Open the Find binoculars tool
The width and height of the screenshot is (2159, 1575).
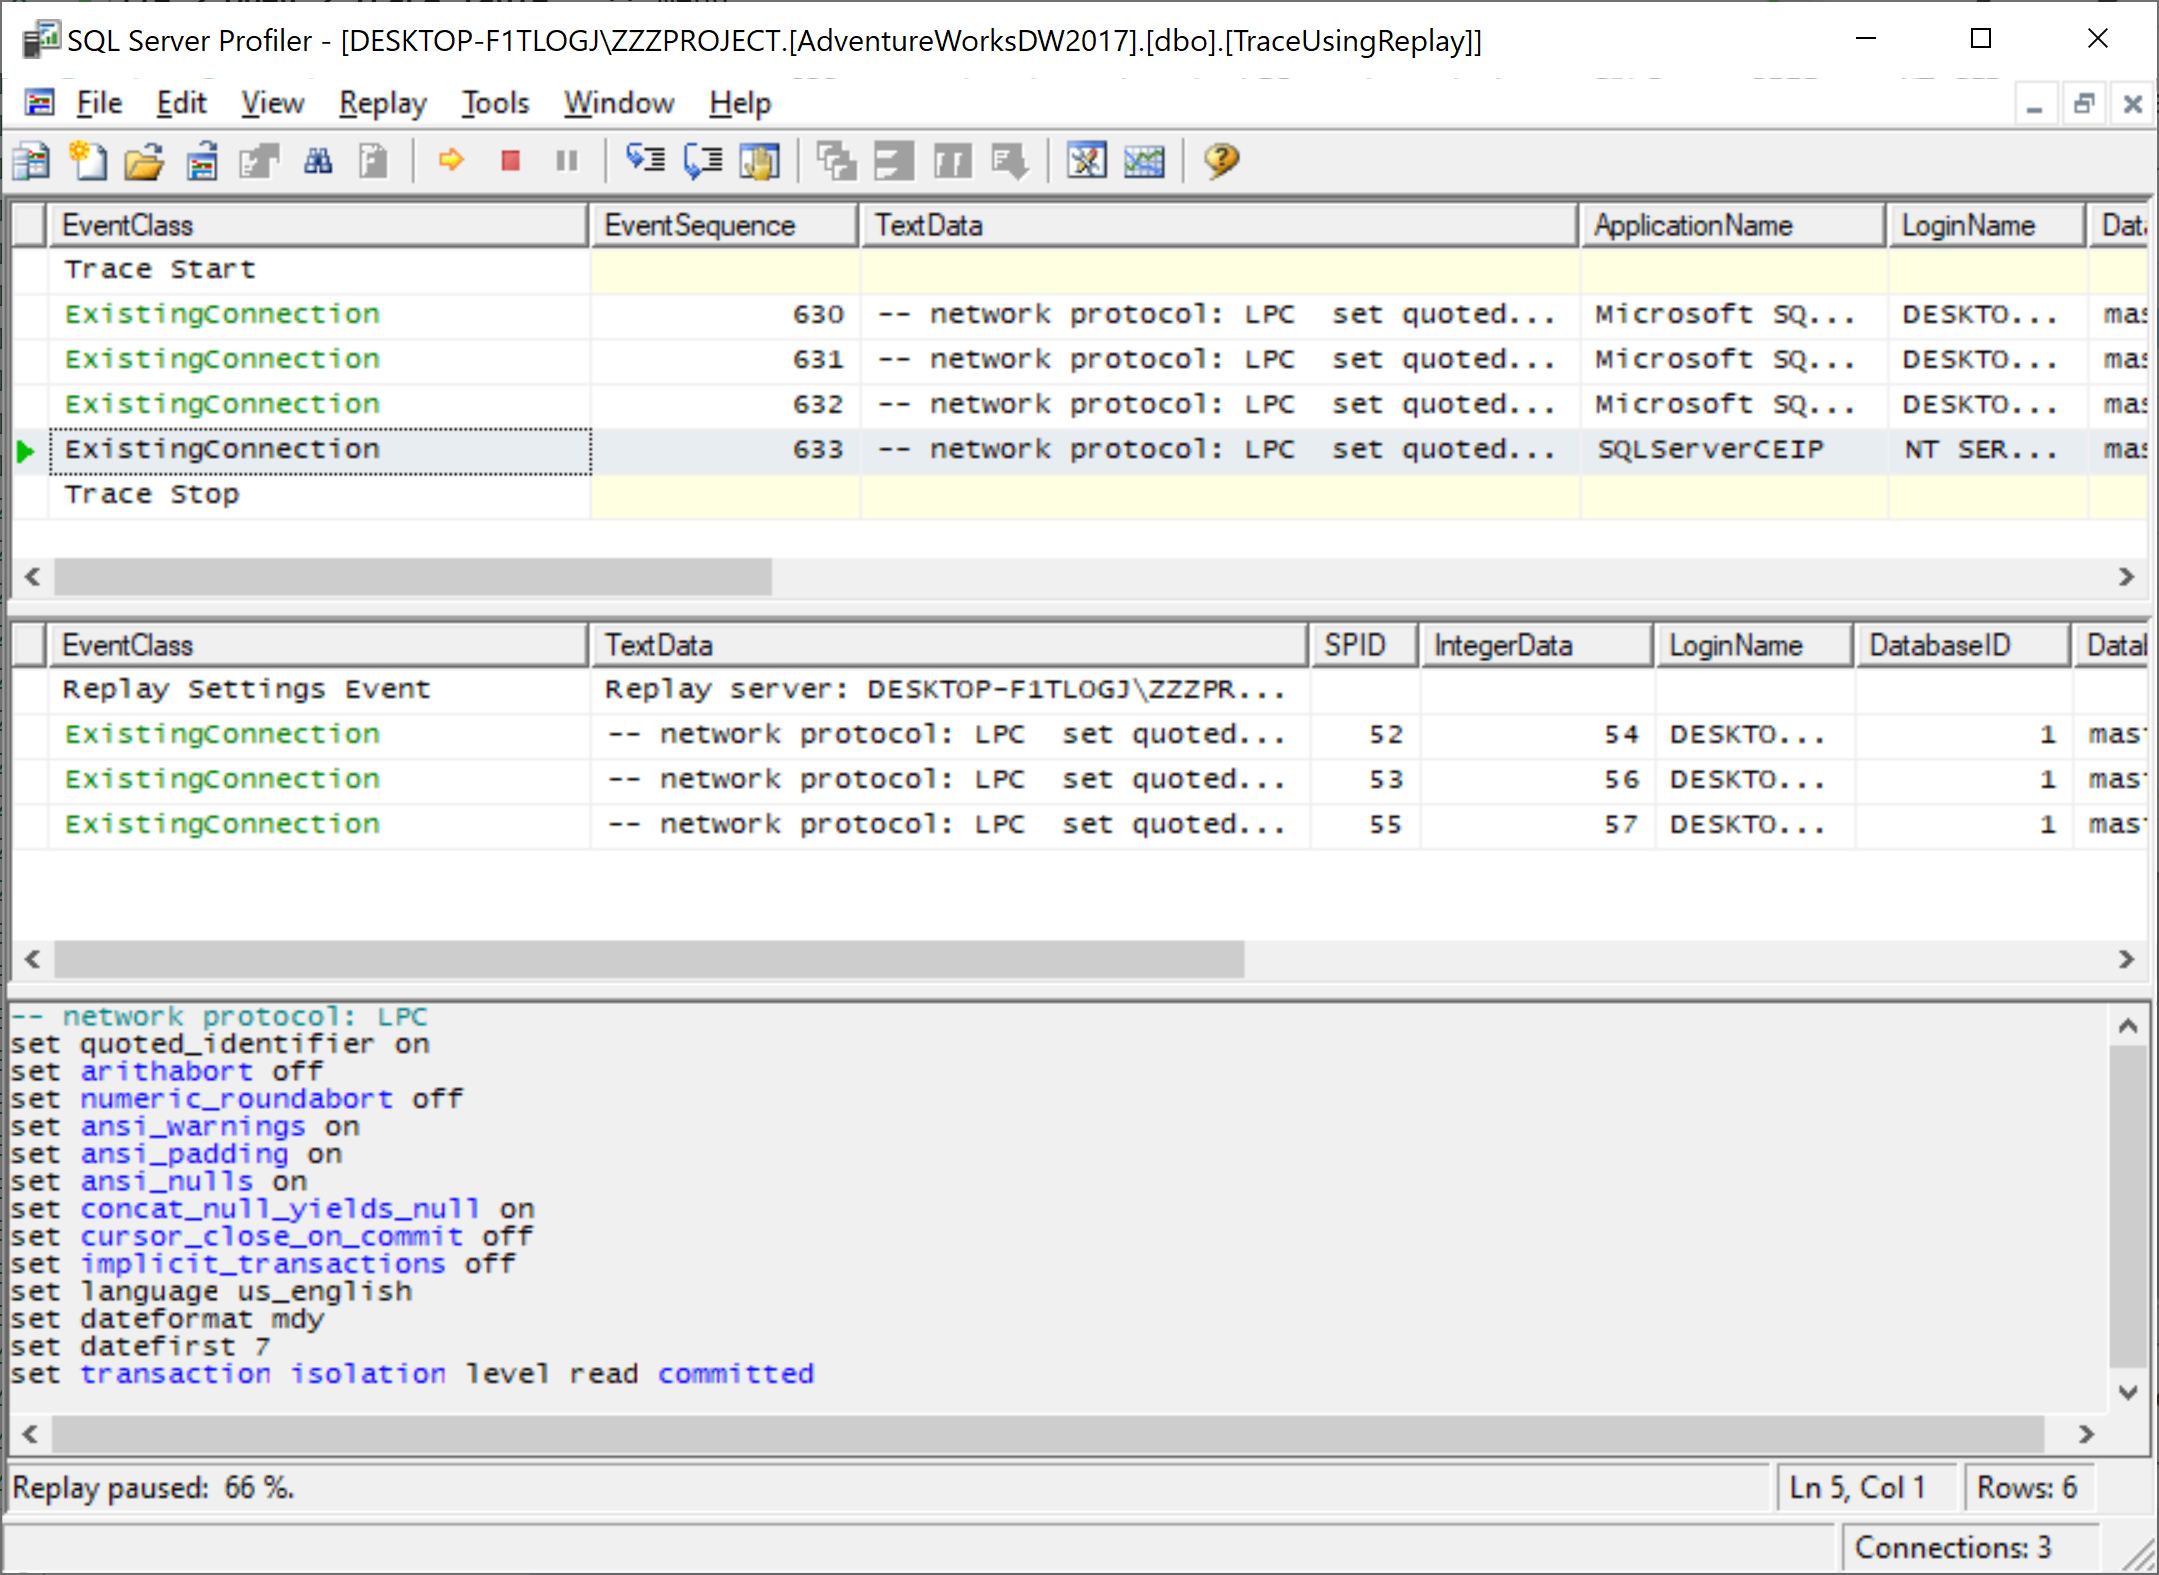tap(318, 160)
